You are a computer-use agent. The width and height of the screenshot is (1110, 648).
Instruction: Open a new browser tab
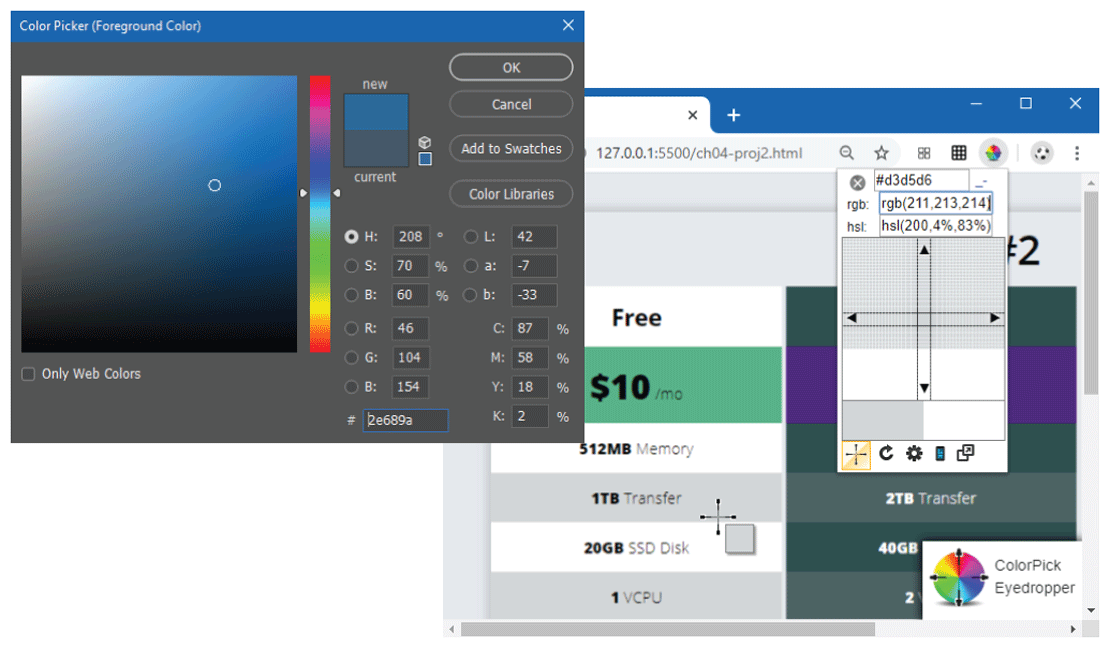(733, 115)
